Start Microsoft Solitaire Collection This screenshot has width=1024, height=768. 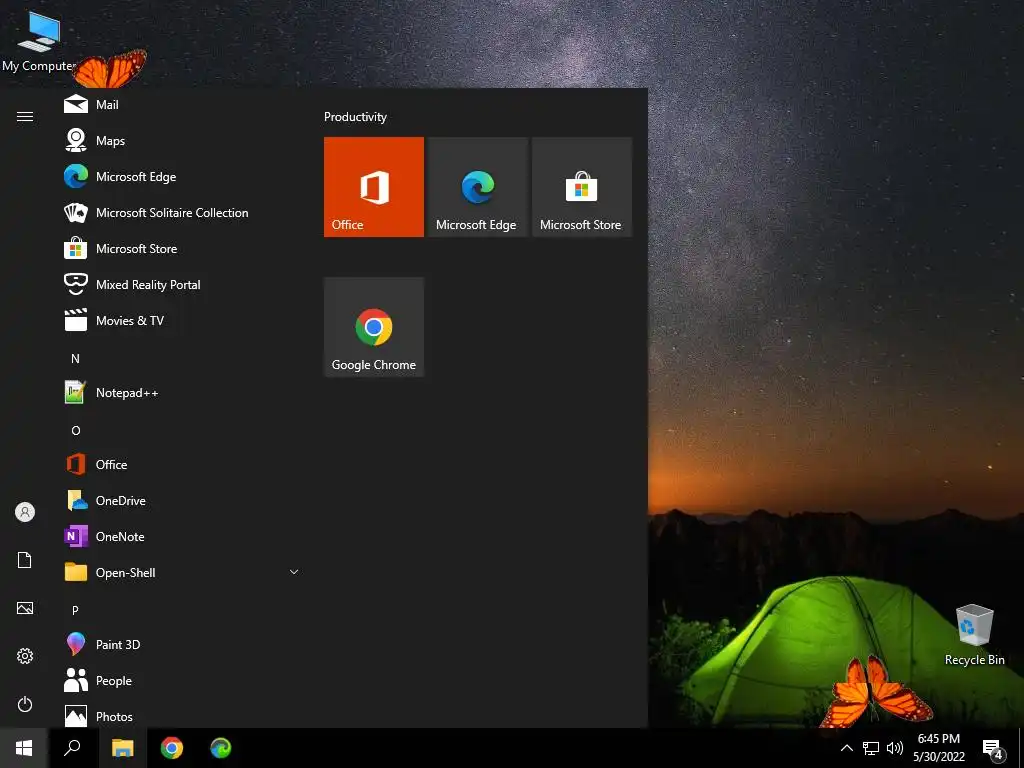click(x=184, y=212)
